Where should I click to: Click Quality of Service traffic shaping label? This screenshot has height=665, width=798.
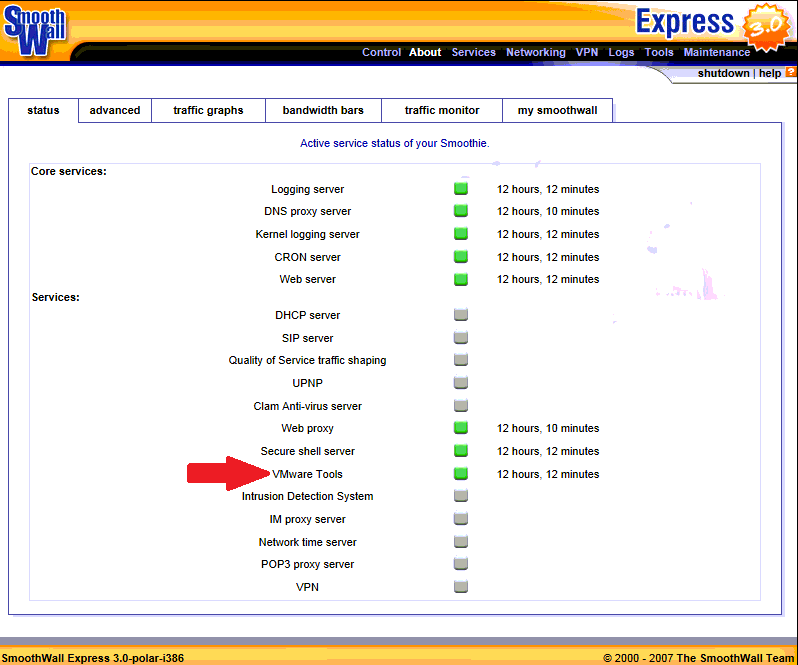(307, 360)
